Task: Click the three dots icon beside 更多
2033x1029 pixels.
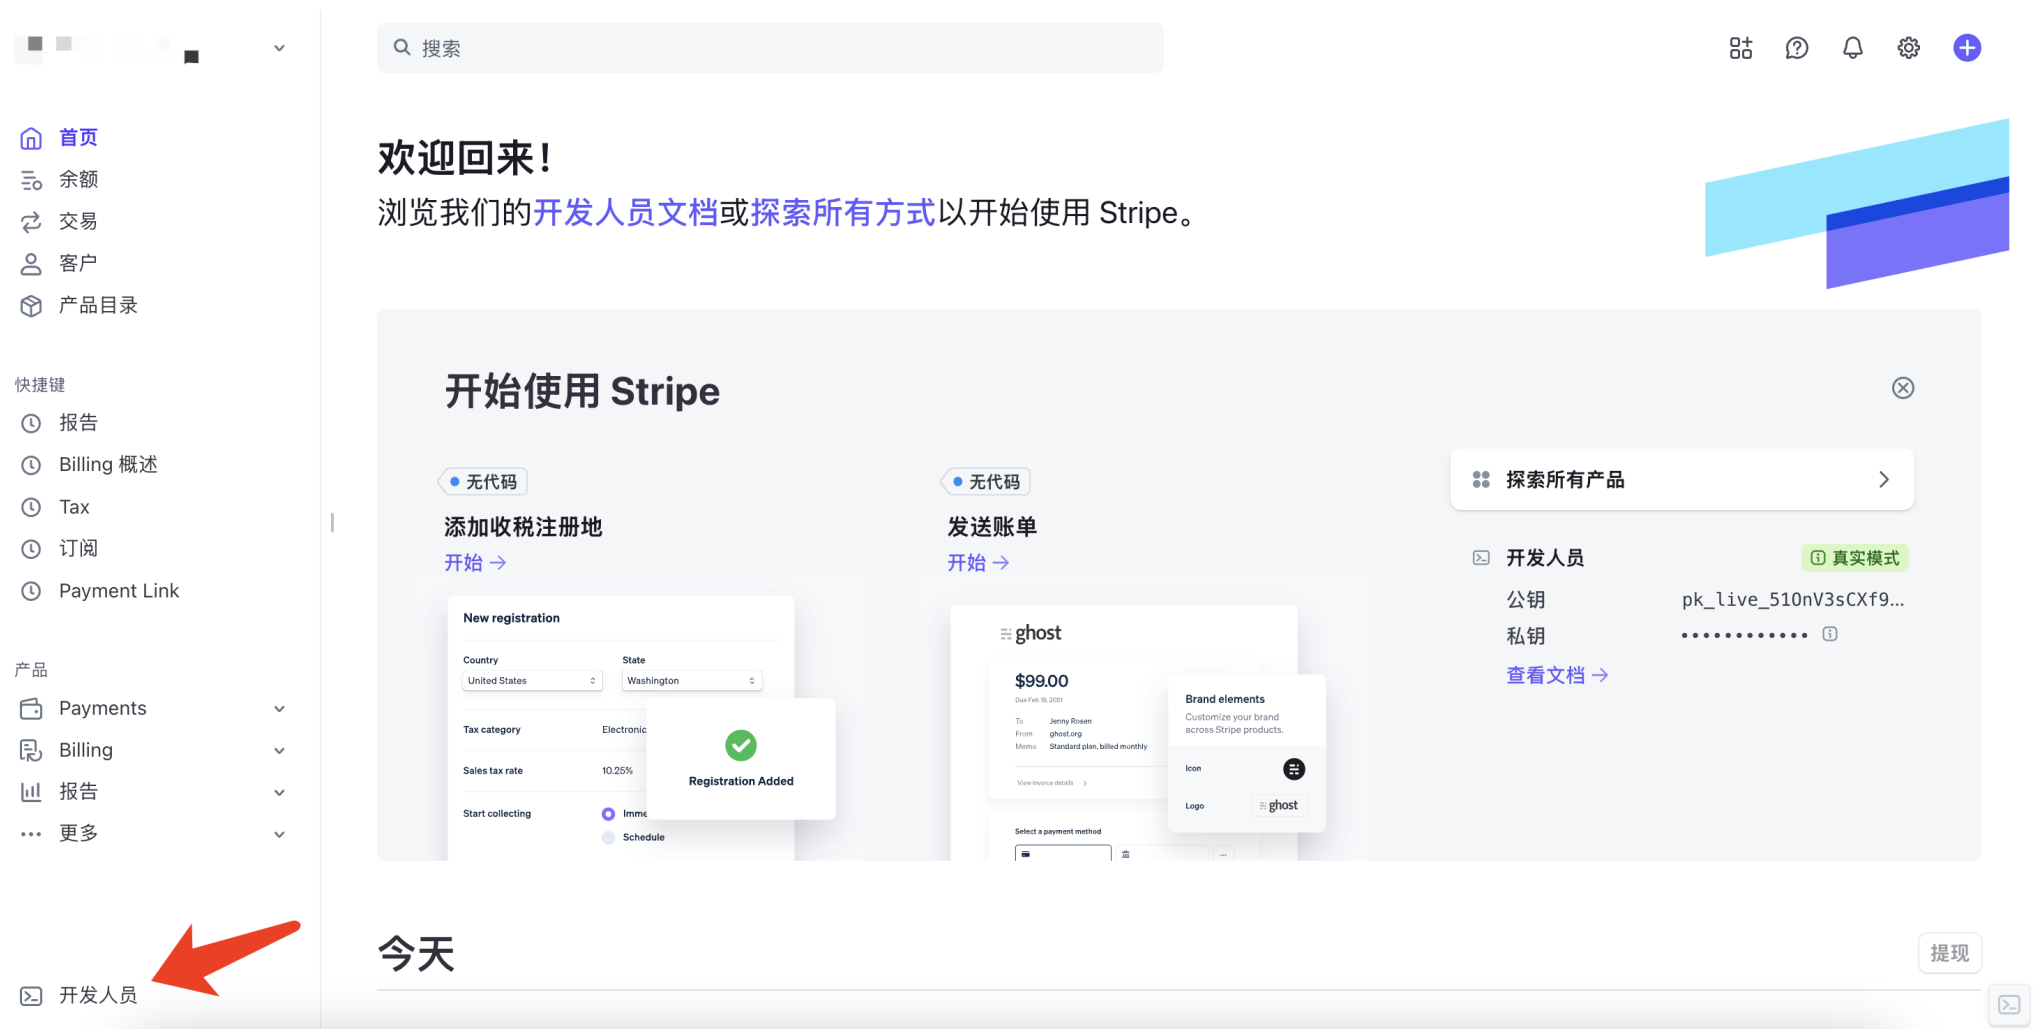Action: point(31,834)
